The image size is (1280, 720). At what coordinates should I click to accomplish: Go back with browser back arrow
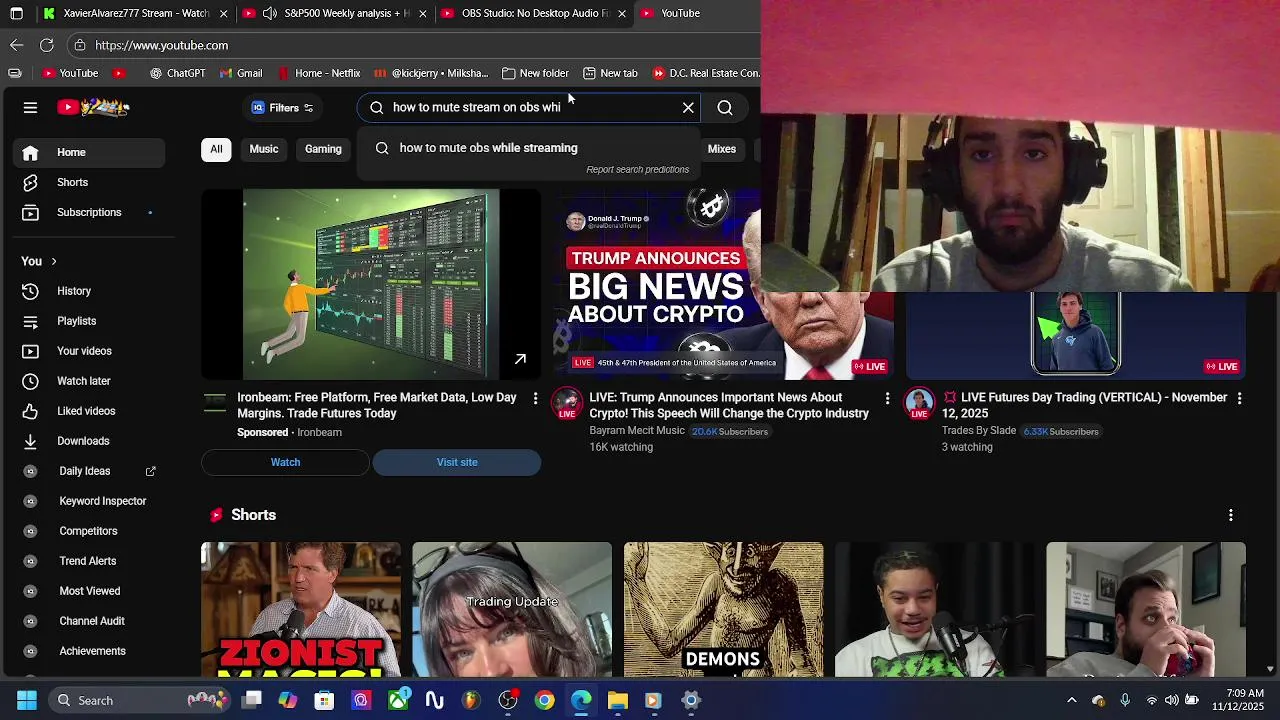pyautogui.click(x=16, y=45)
